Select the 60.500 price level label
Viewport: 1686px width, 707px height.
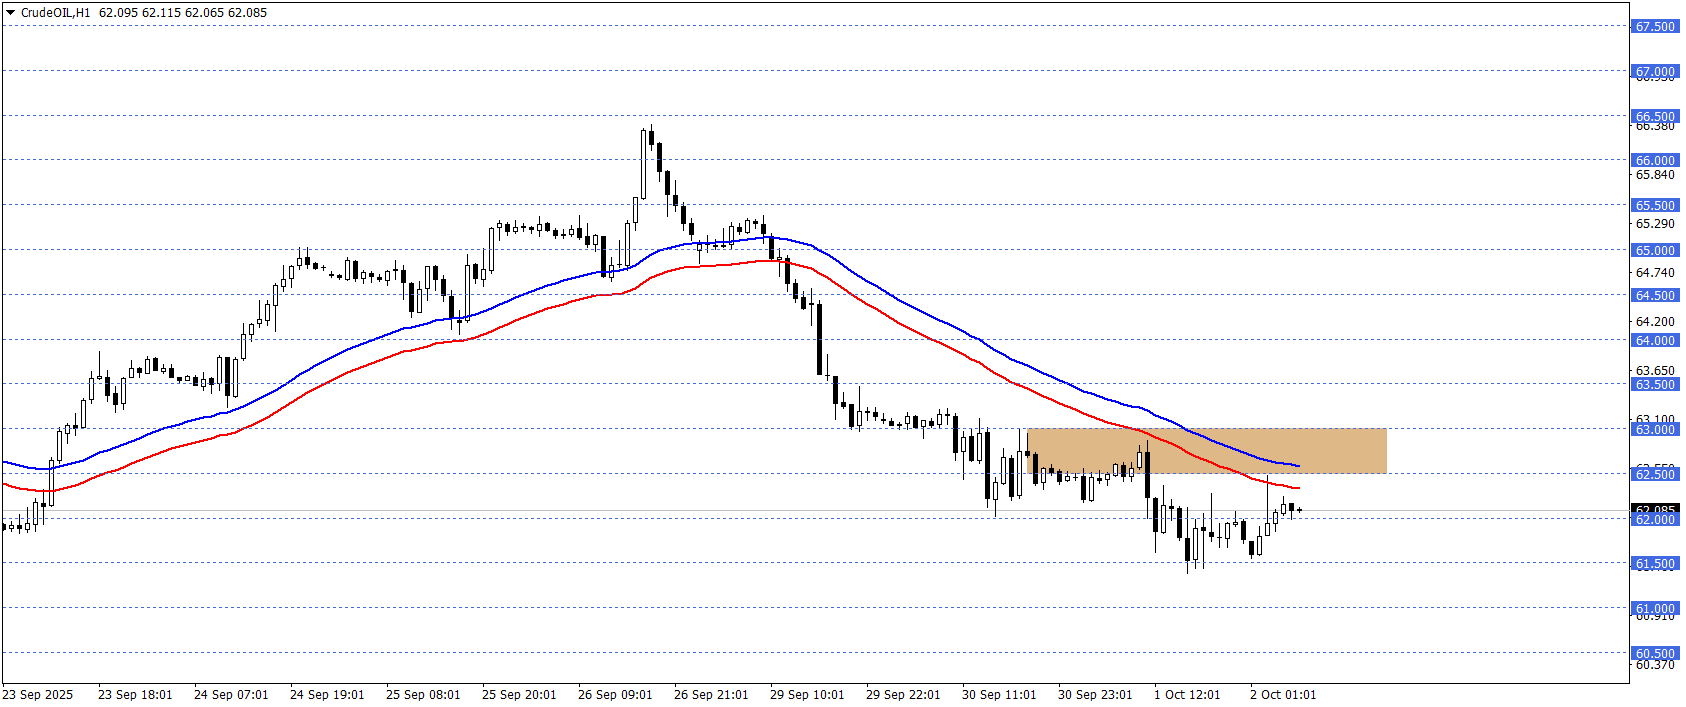click(x=1654, y=653)
